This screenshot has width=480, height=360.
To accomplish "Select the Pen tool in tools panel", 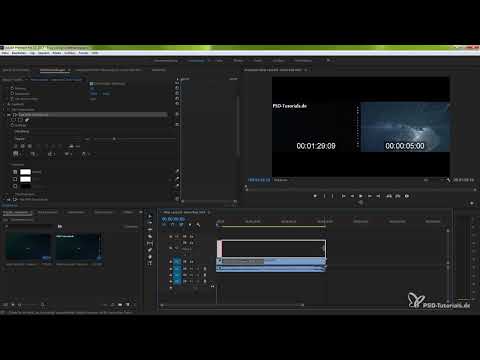I will coord(150,250).
